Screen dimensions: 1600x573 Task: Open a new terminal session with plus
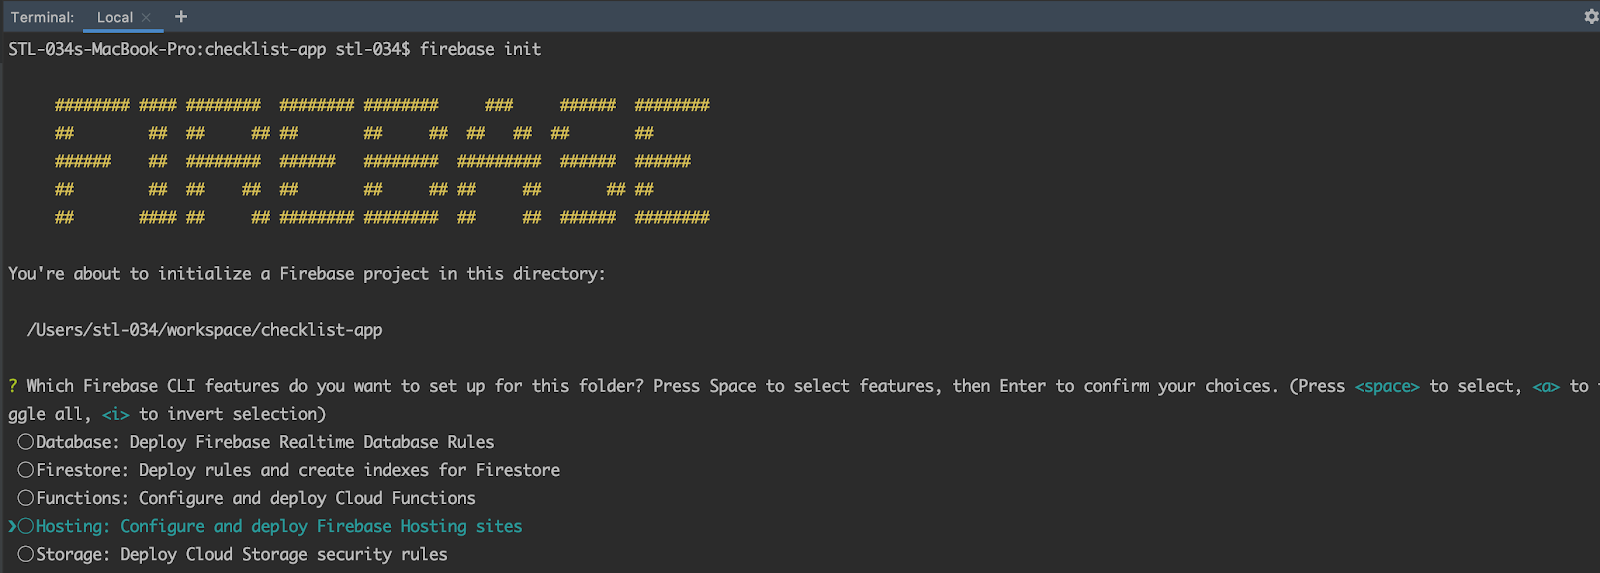click(x=181, y=16)
